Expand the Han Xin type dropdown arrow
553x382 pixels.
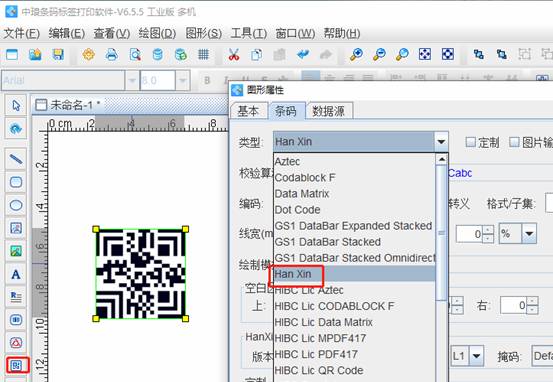point(441,142)
